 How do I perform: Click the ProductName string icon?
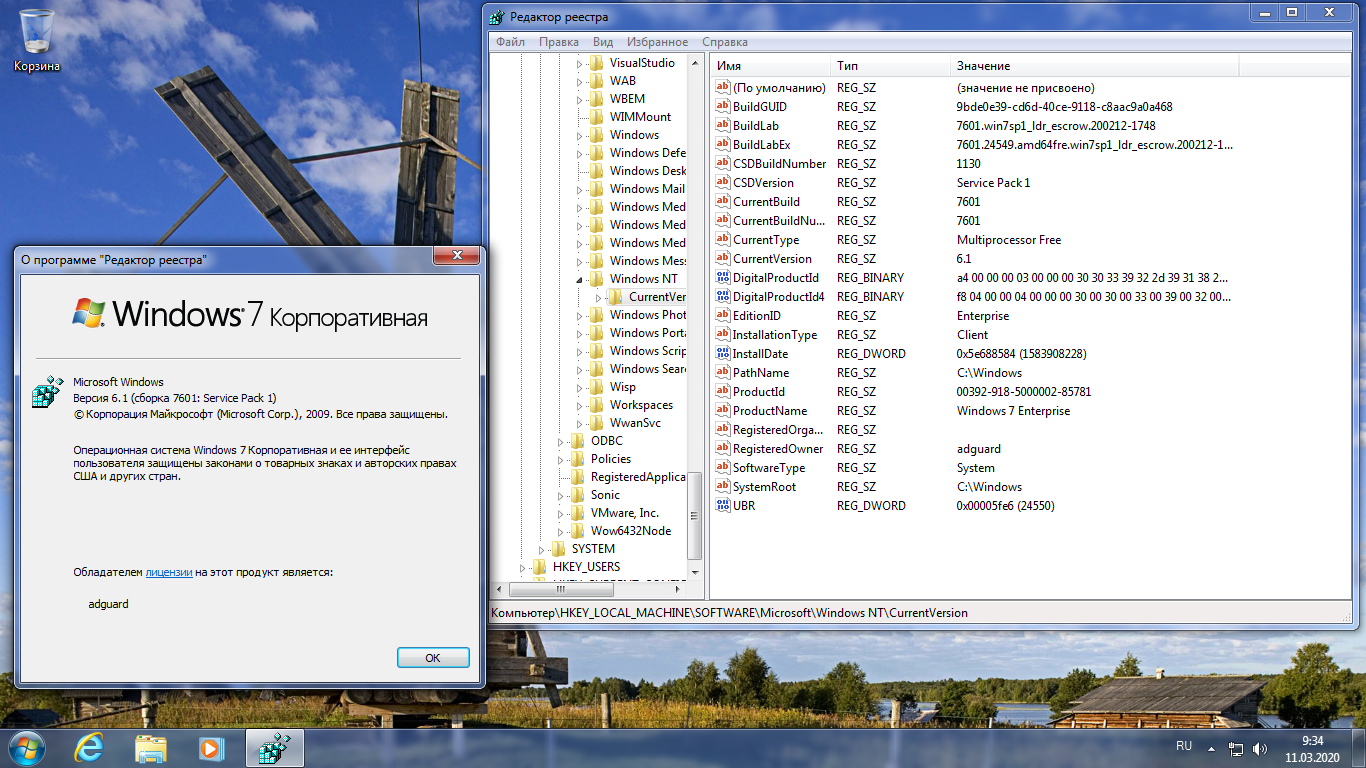coord(724,411)
